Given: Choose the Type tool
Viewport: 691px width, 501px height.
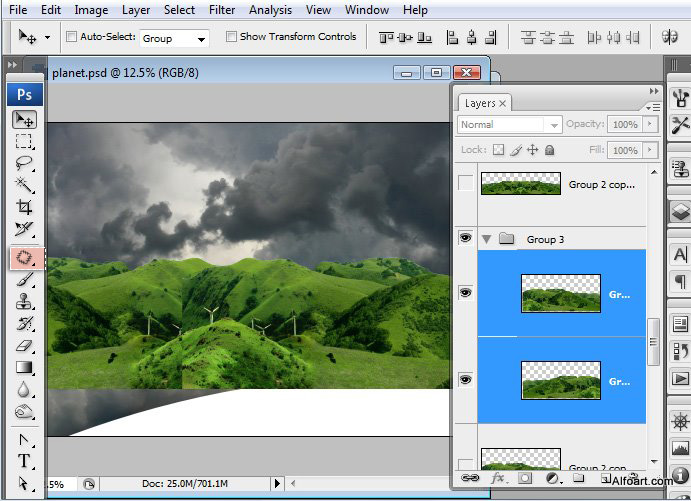Looking at the screenshot, I should click(x=24, y=461).
